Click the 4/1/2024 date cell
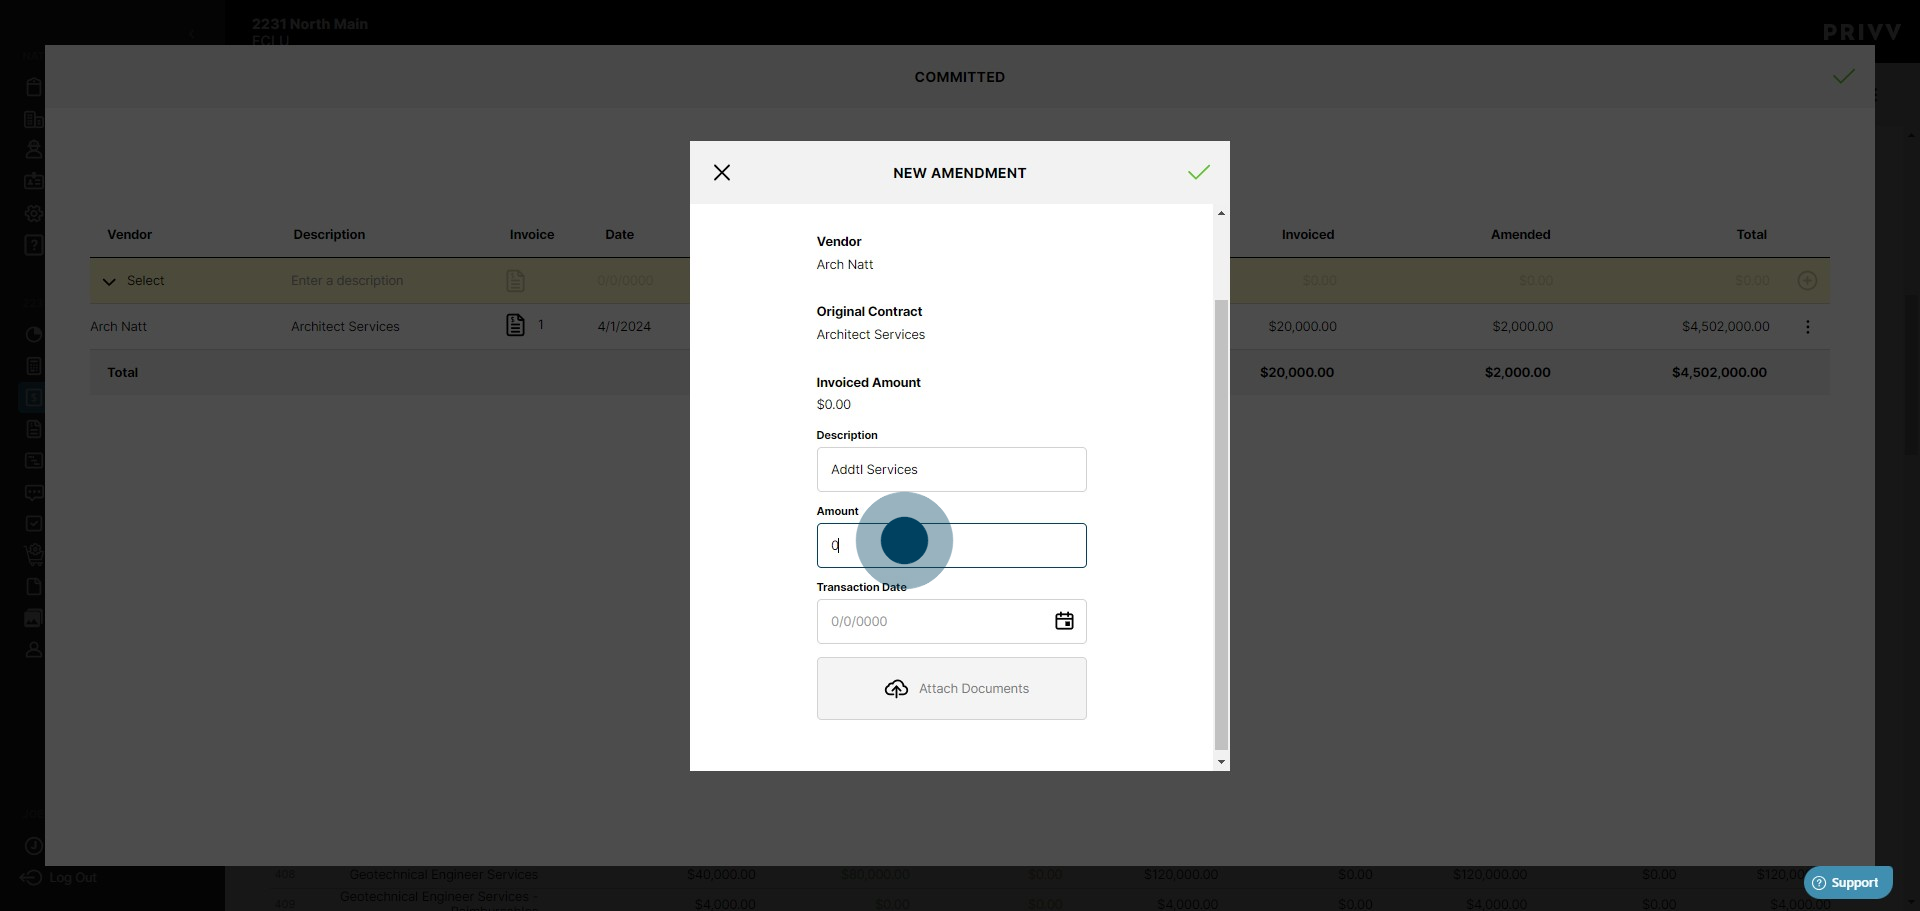 point(624,327)
